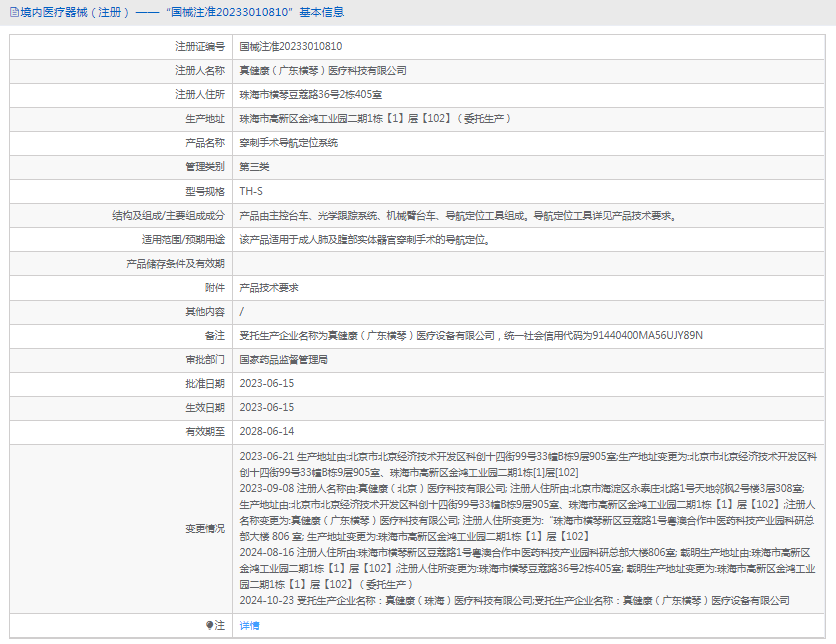Open the 详情 link

pos(249,625)
